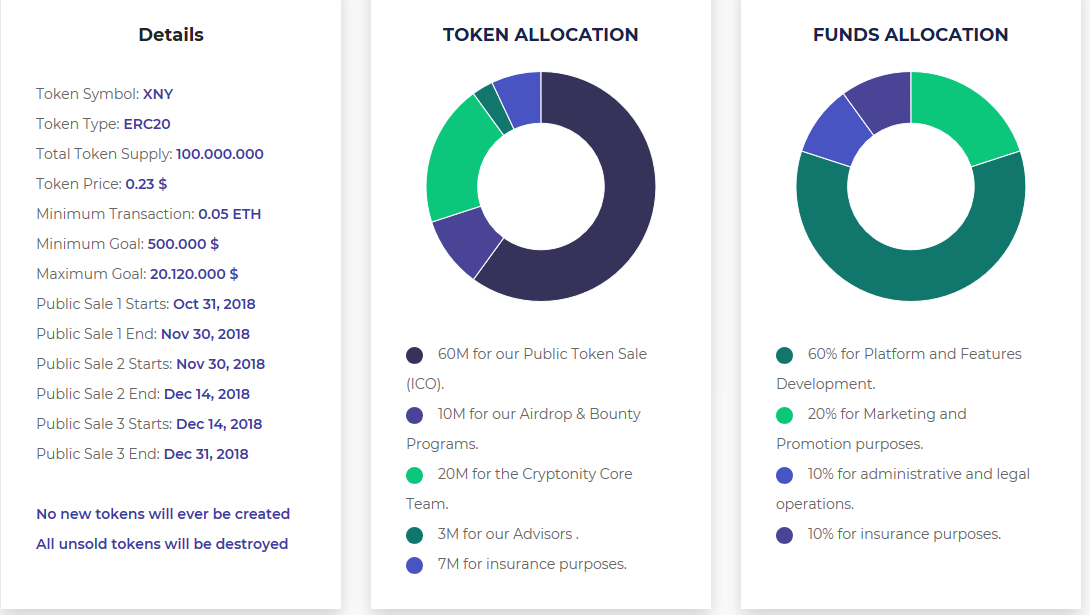Click the navy legend dot for Public Token Sale
The width and height of the screenshot is (1090, 615).
(415, 355)
